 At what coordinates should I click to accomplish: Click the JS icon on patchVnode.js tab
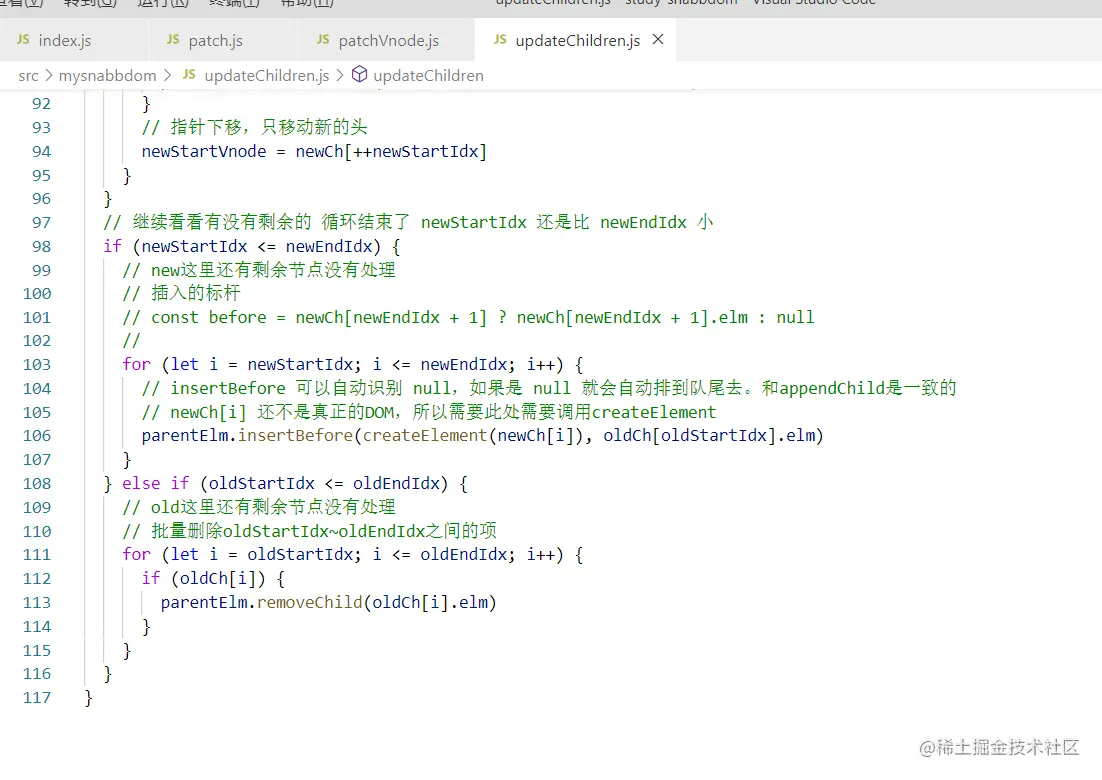322,40
